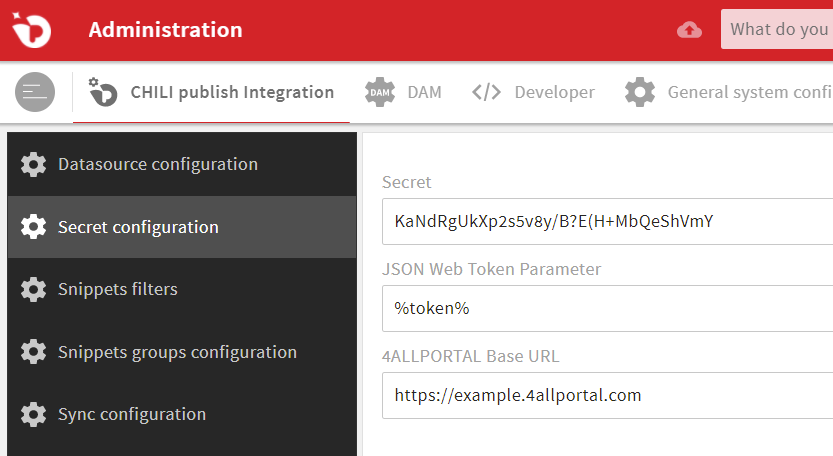Open the round hamburger menu button
This screenshot has height=456, width=833.
tap(35, 92)
